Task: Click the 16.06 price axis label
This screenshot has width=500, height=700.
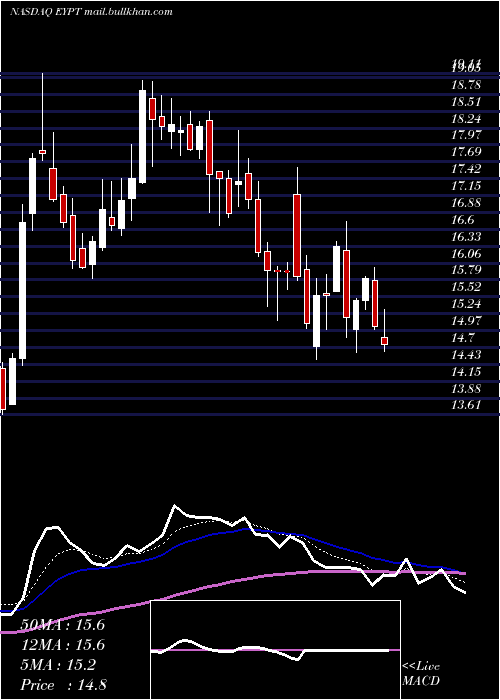Action: pos(466,253)
